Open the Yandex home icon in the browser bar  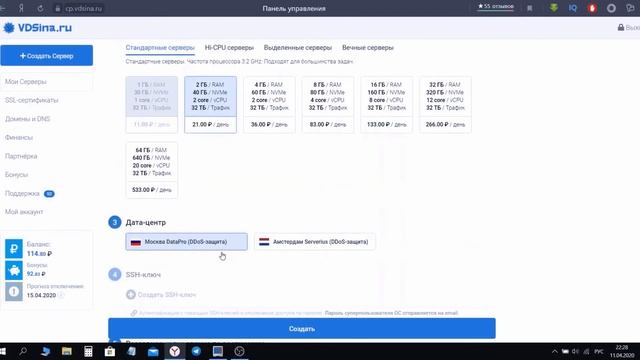tap(21, 8)
